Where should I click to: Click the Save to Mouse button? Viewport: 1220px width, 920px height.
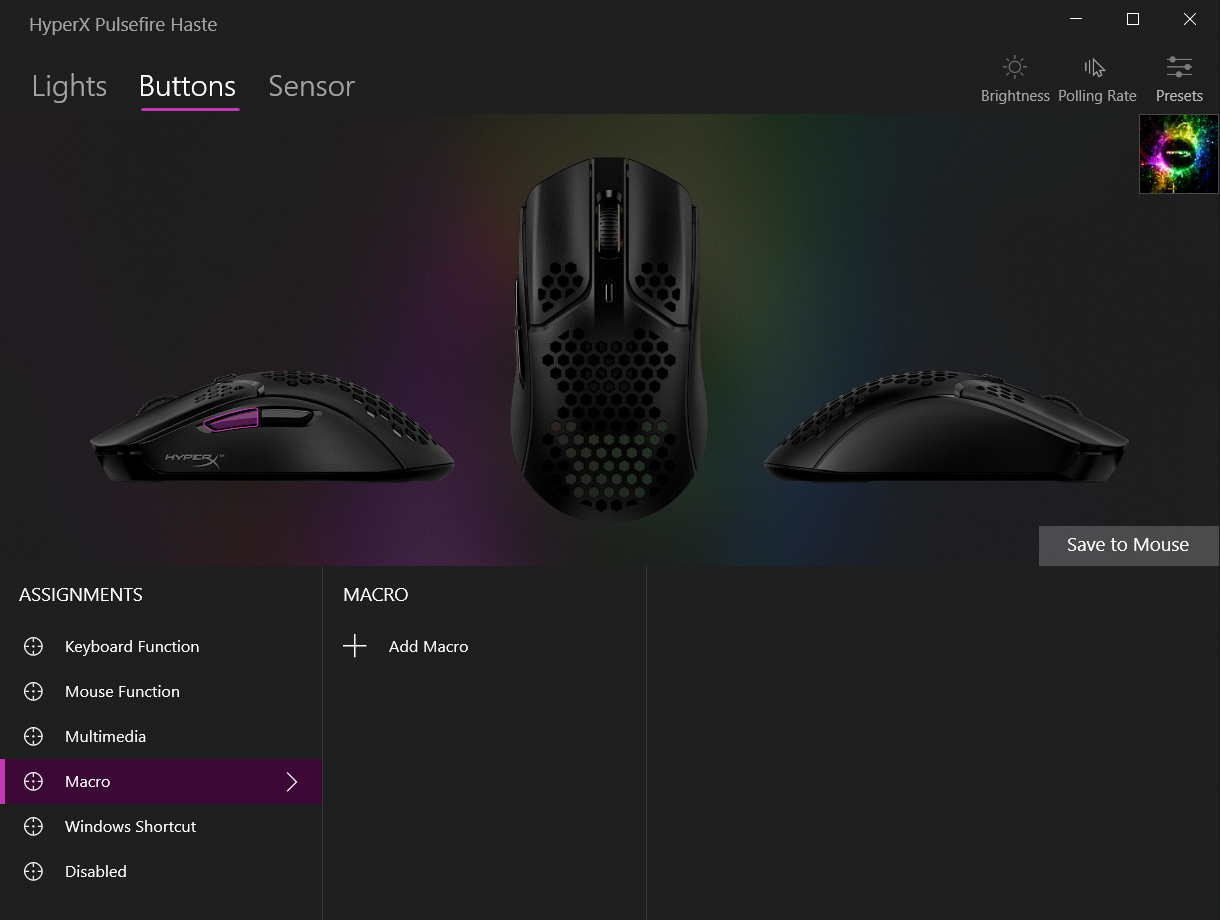click(1128, 545)
